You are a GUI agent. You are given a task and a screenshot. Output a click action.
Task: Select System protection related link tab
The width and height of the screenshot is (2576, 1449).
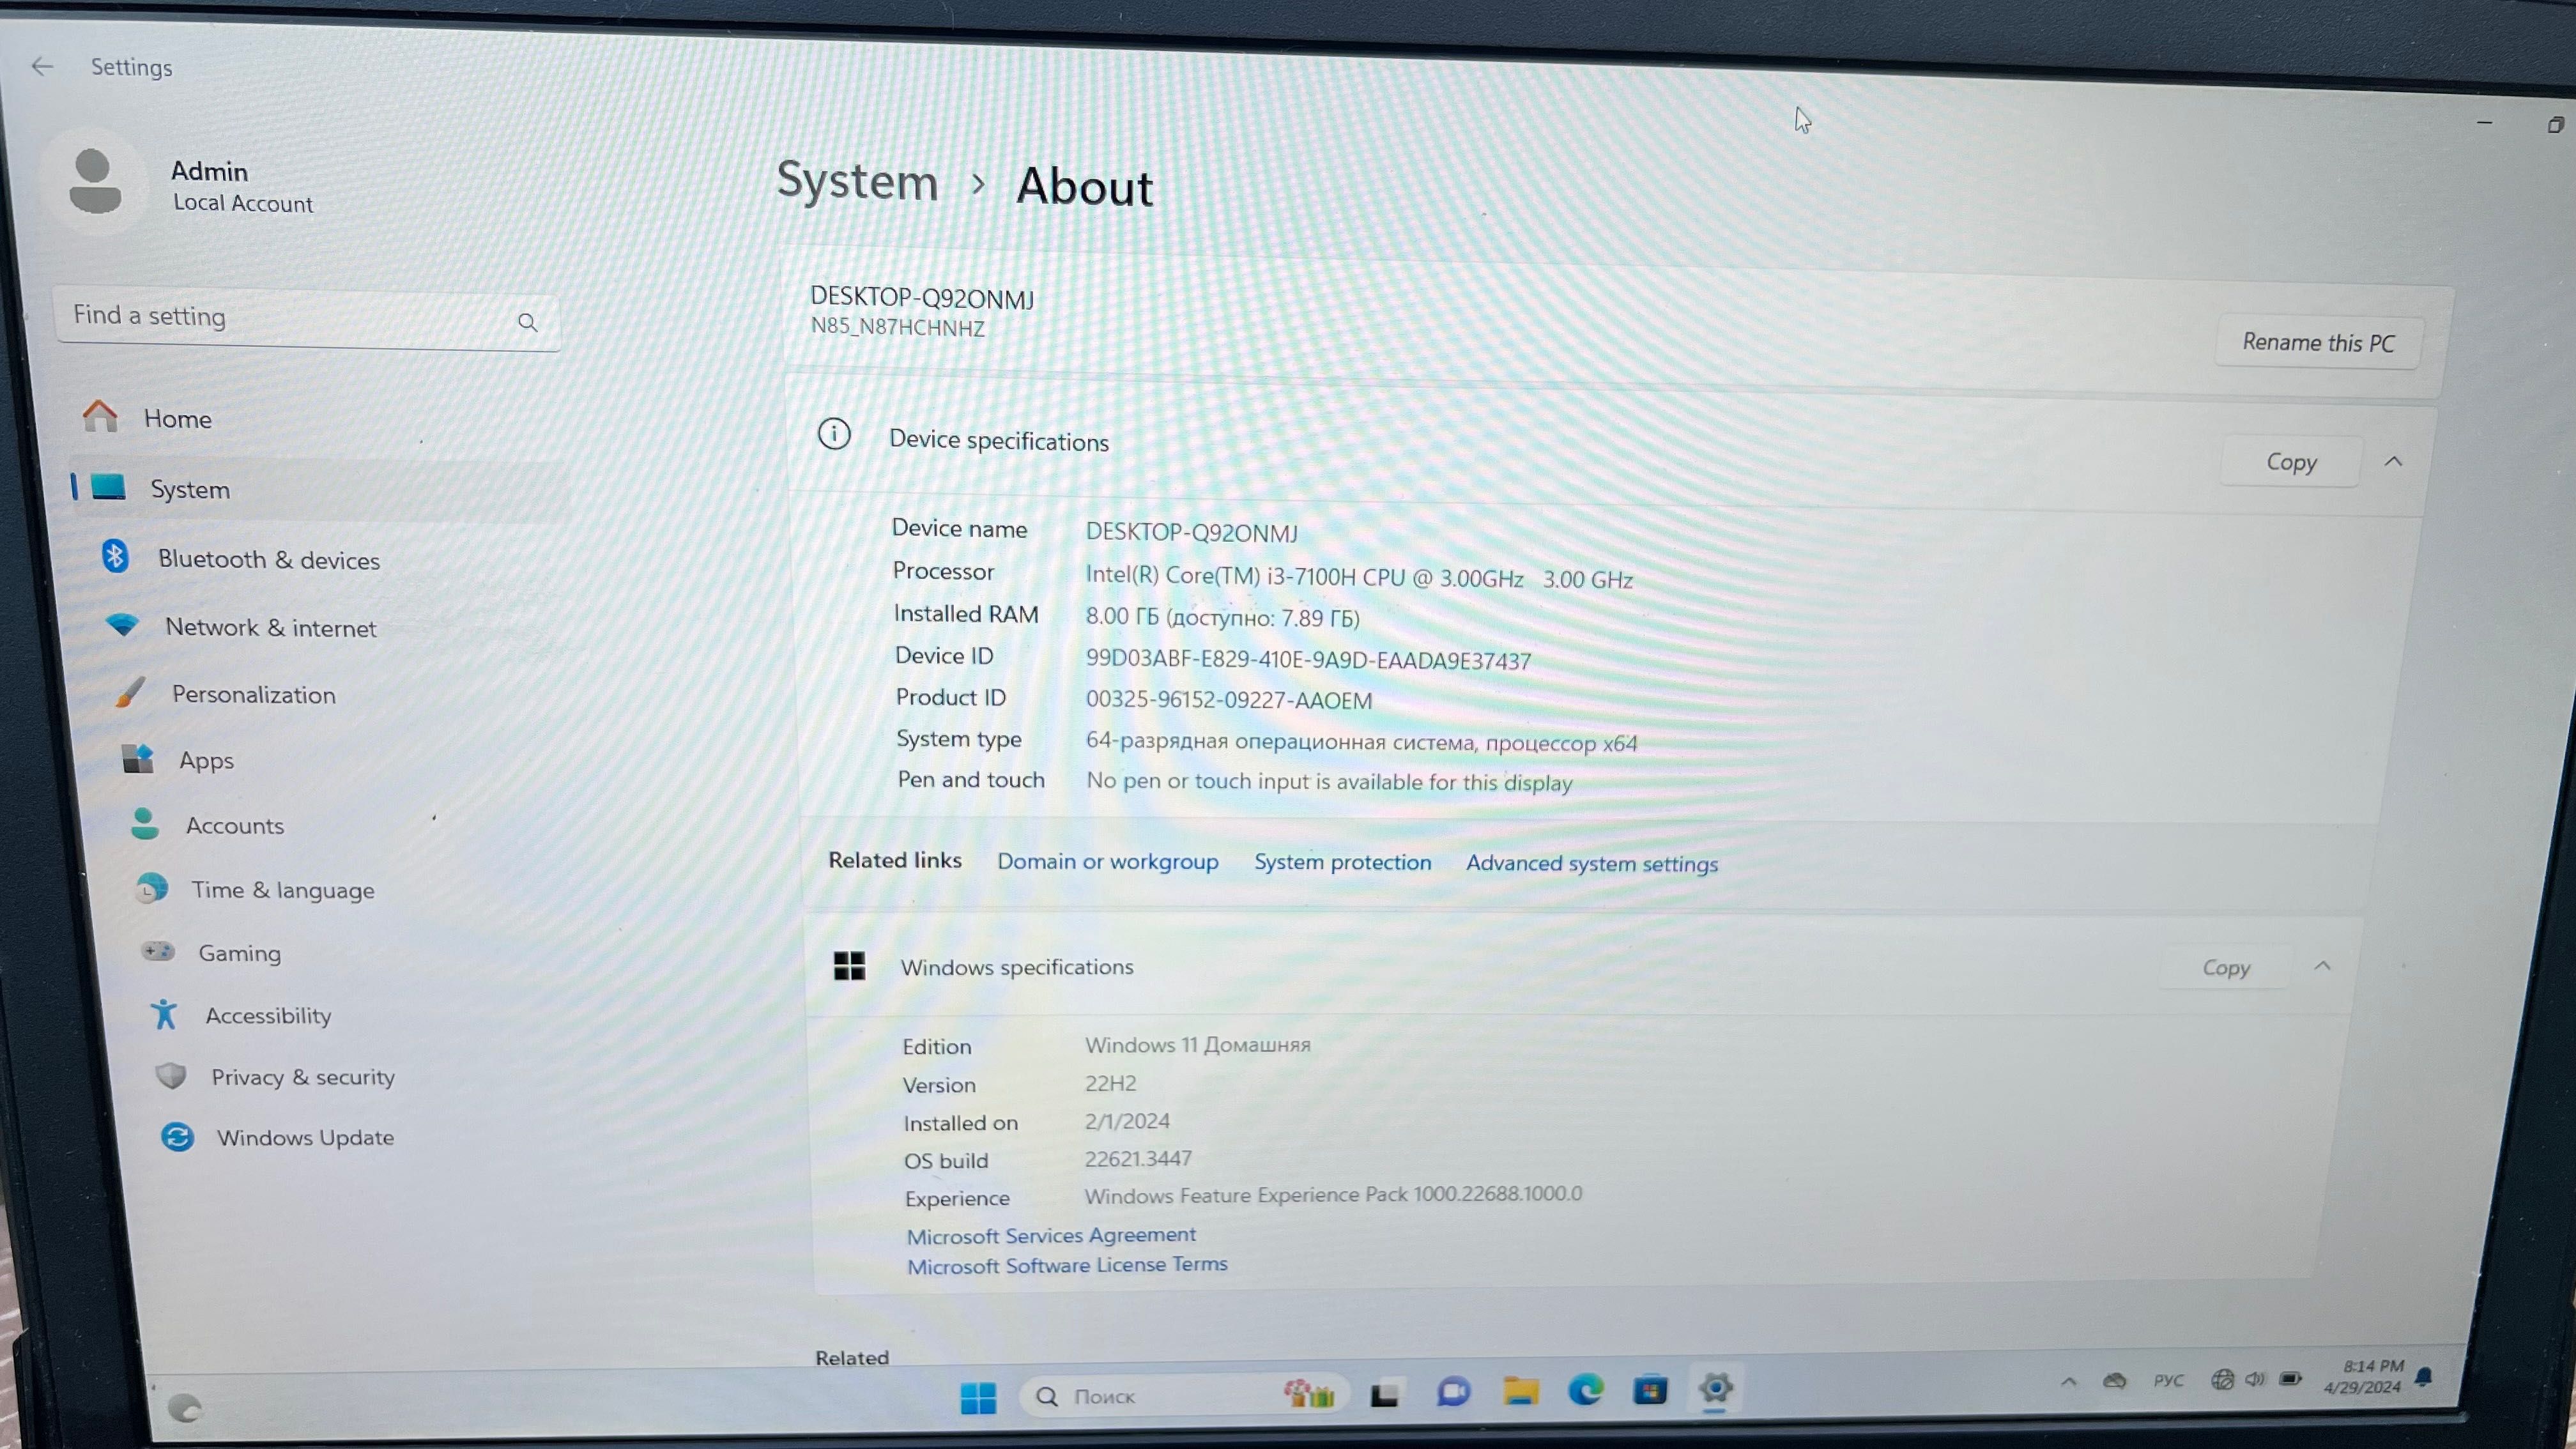1343,862
